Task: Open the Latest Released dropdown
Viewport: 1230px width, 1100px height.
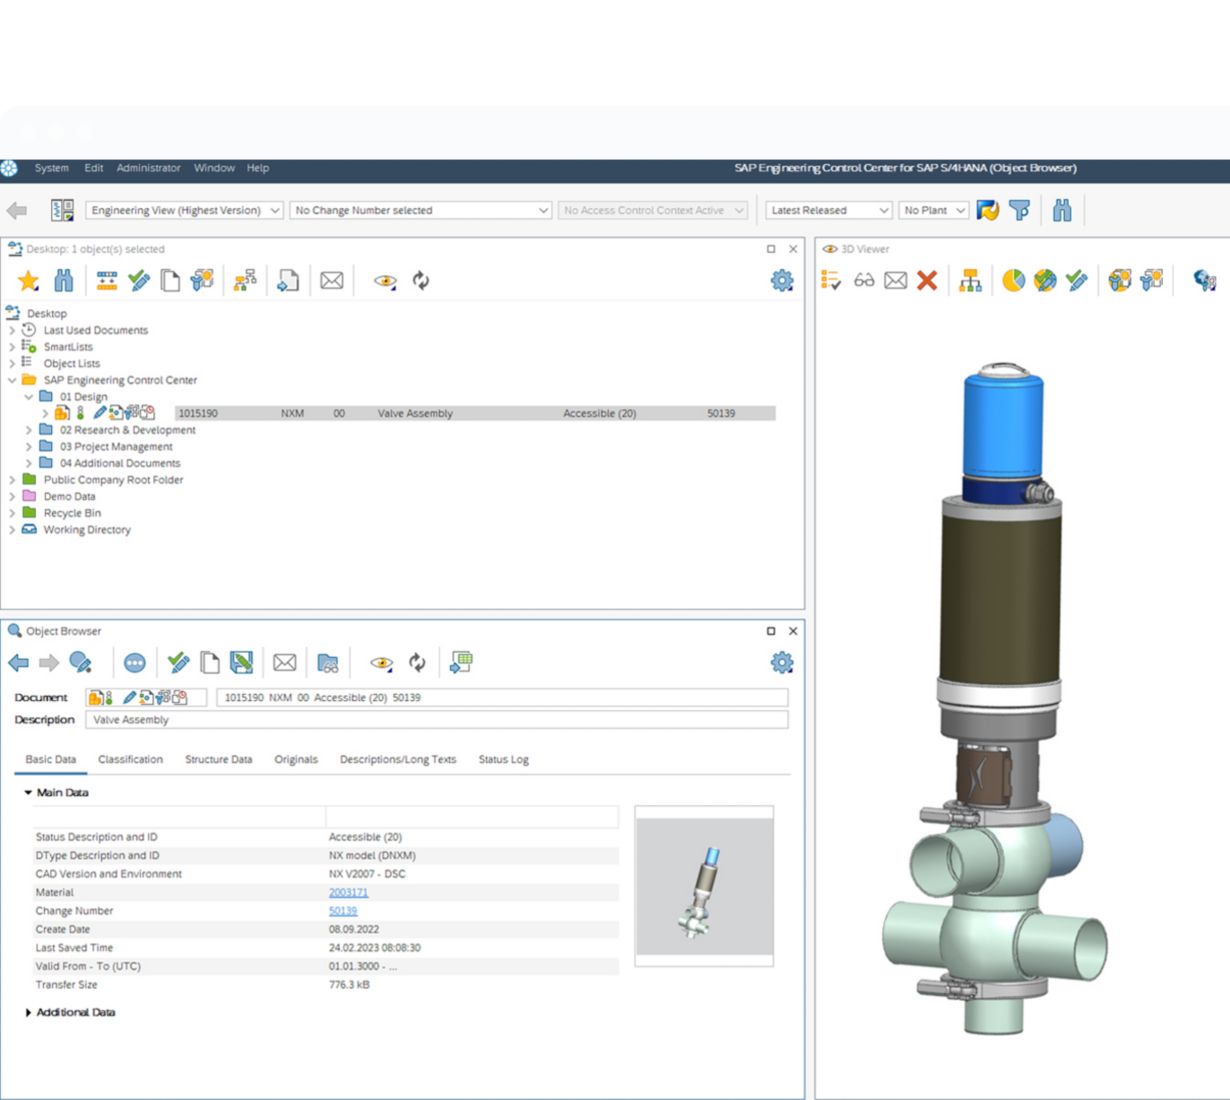Action: (x=829, y=210)
